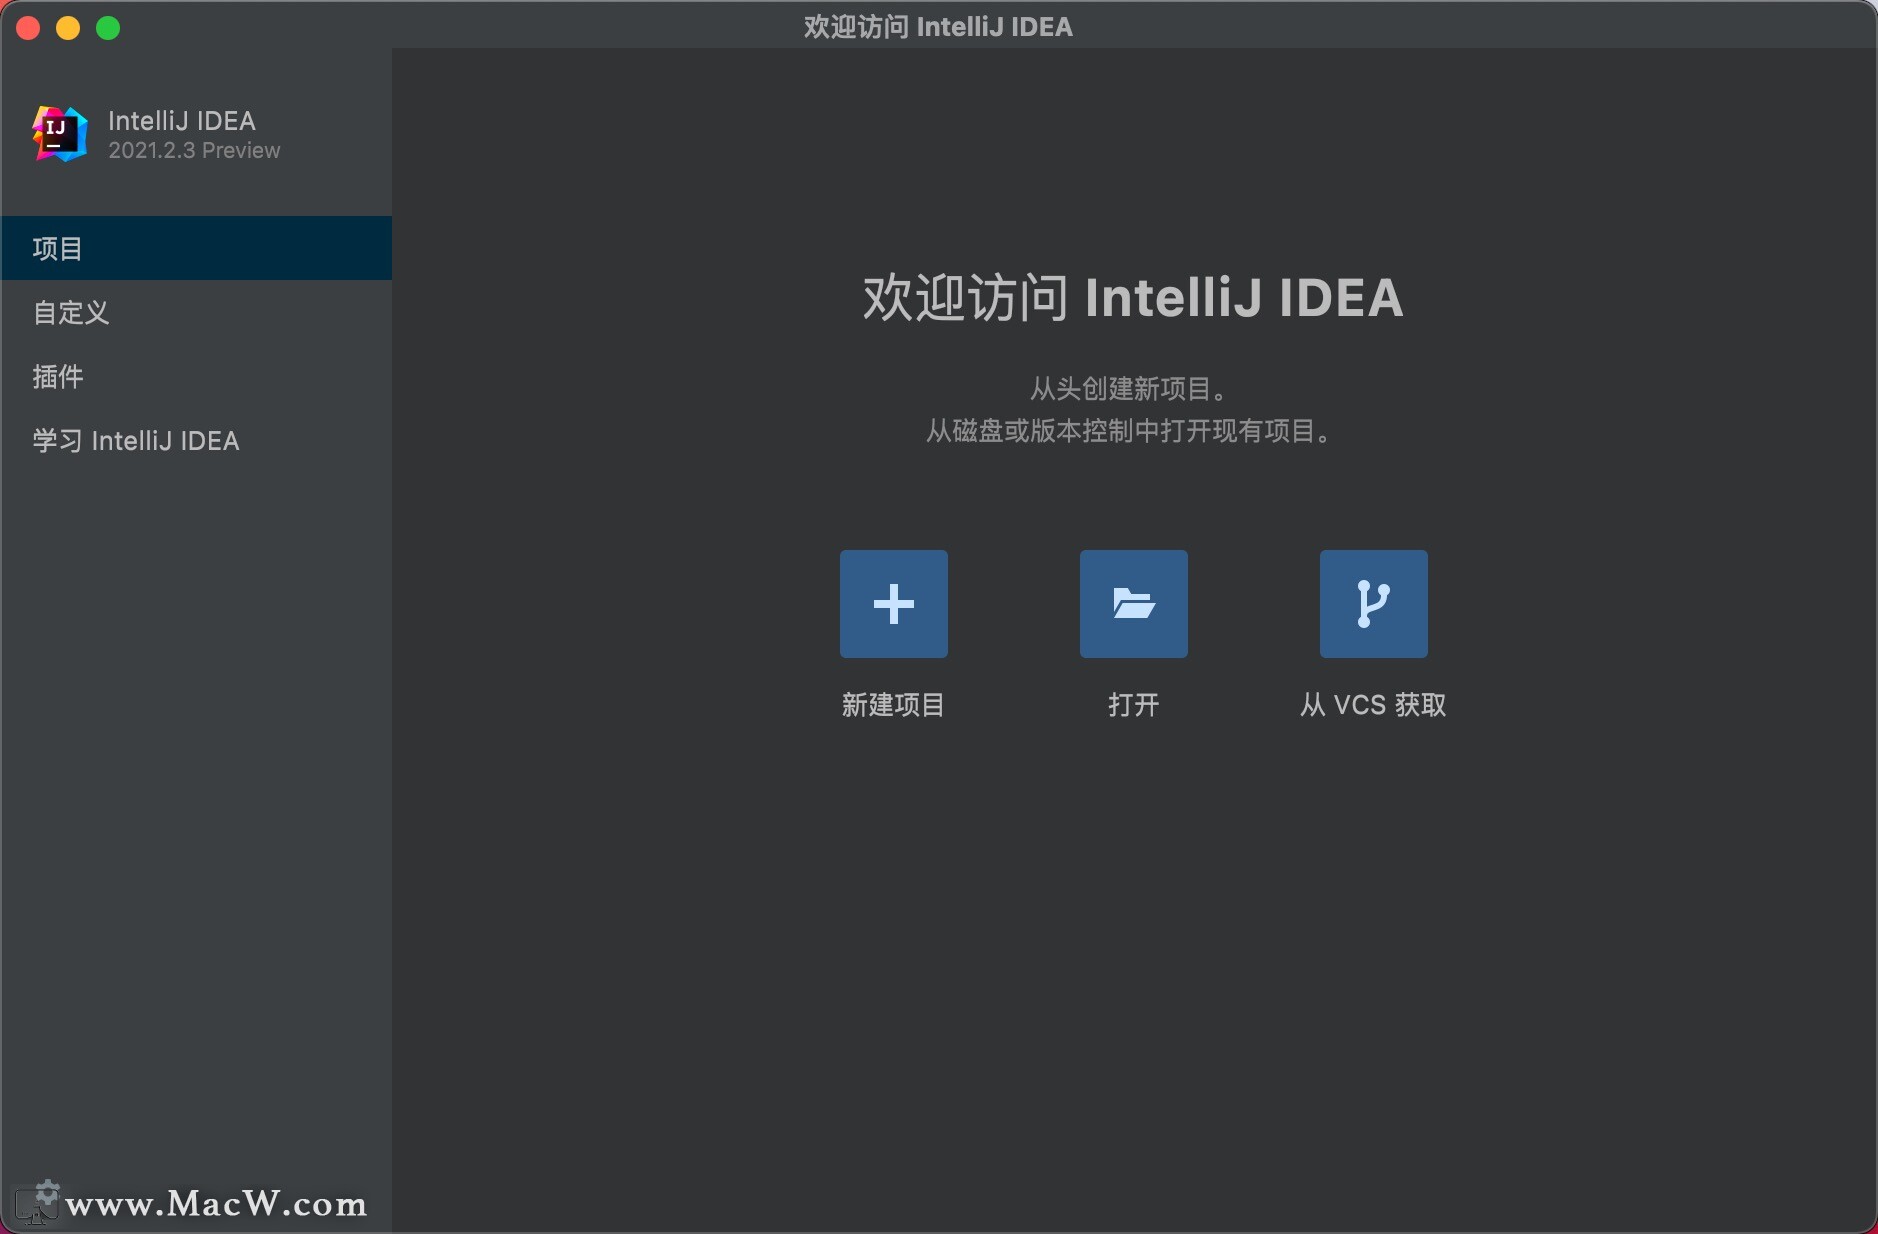
Task: Click the 从 VCS 获取 label
Action: coord(1371,705)
